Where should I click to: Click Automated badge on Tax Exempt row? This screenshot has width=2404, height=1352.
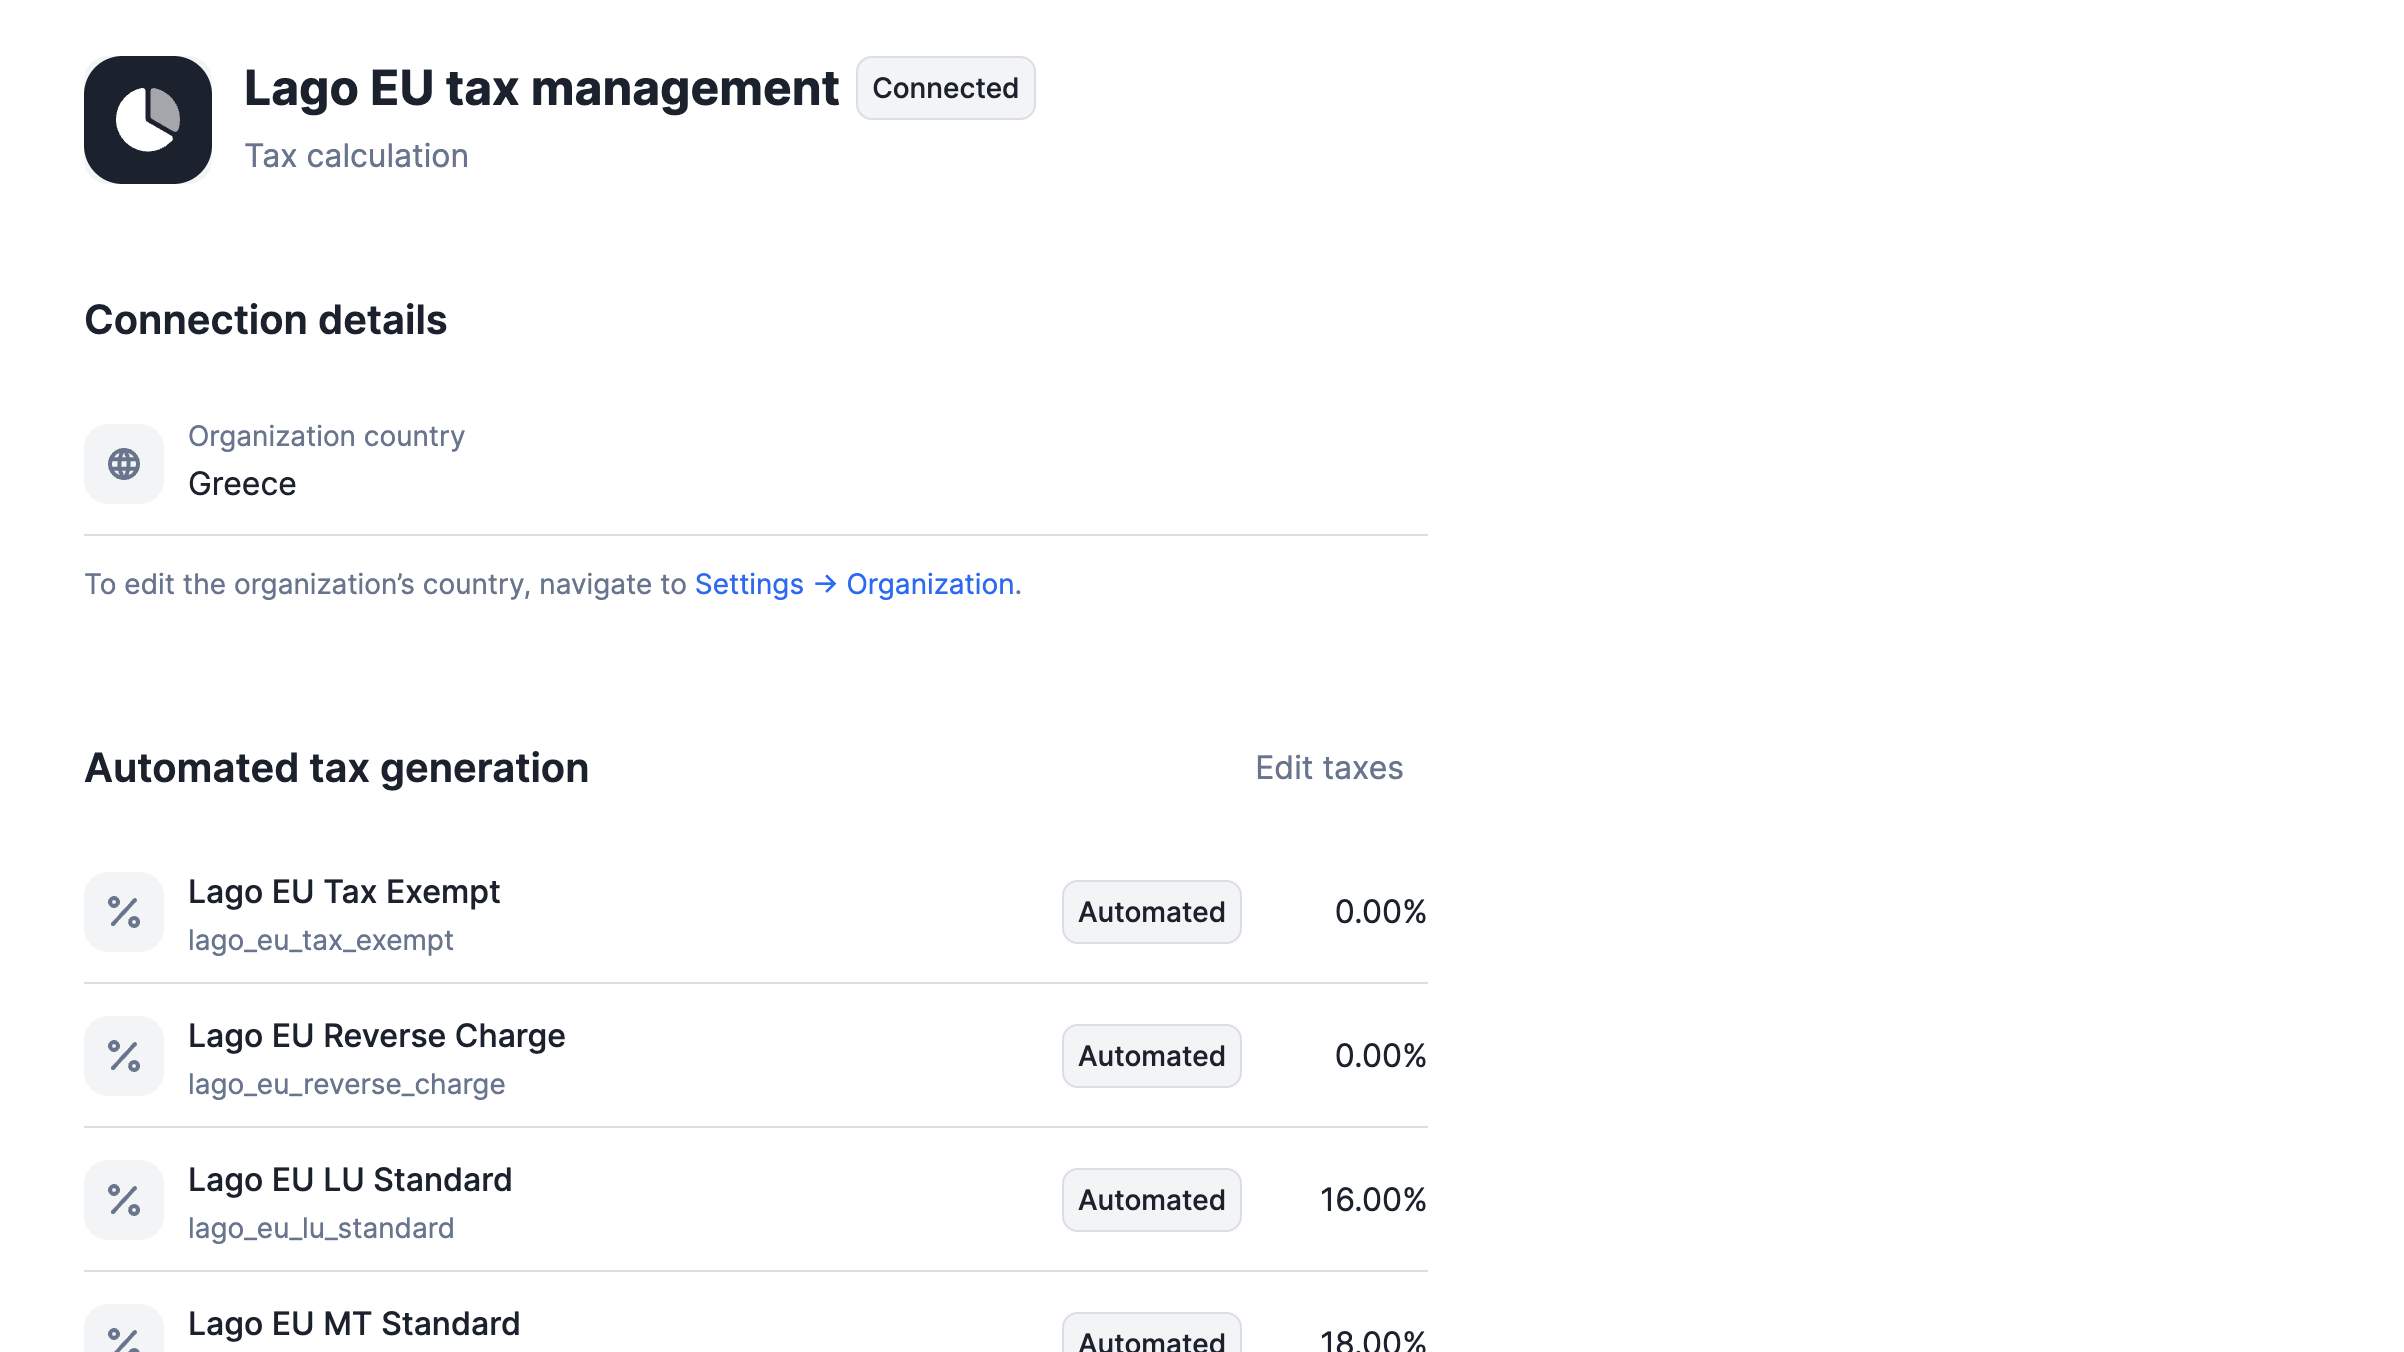[x=1151, y=912]
